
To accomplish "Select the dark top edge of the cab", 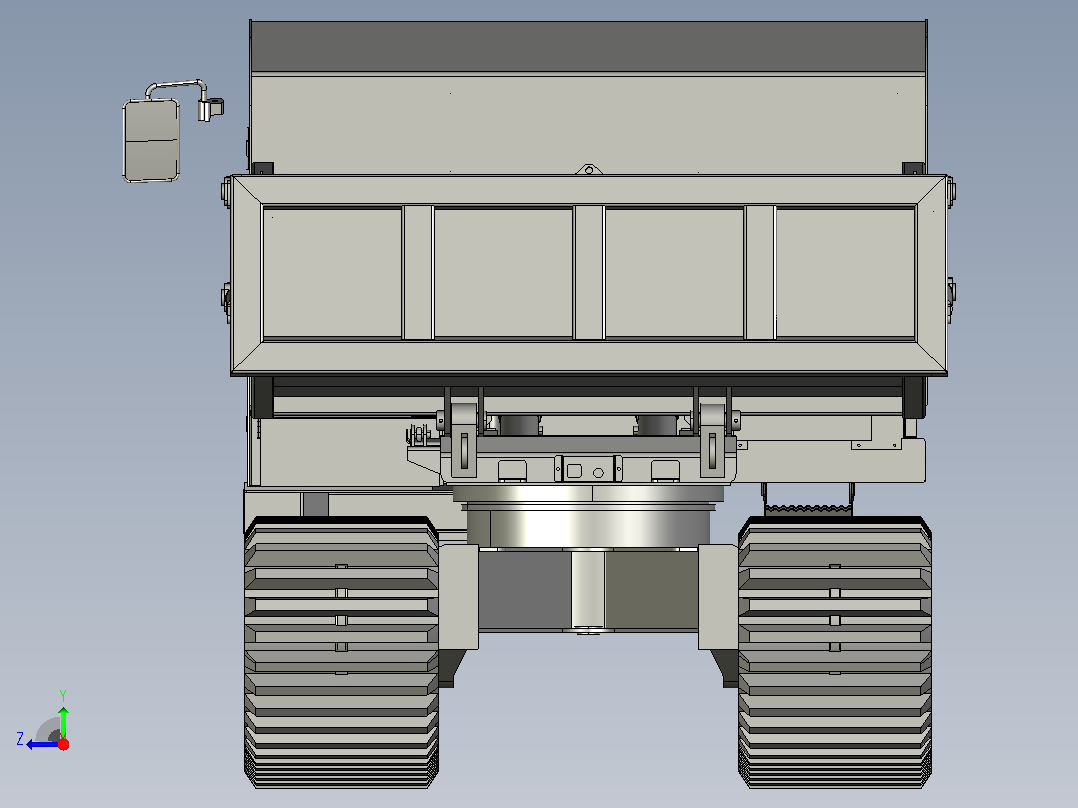I will pos(588,46).
